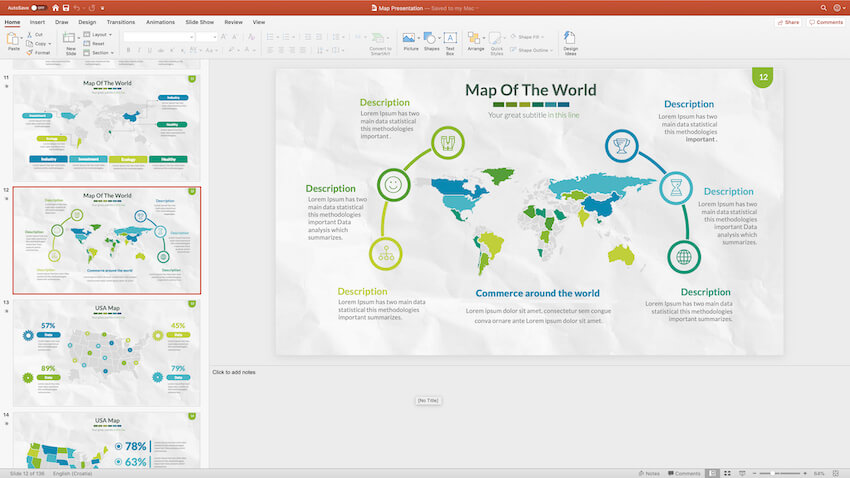Open the Arrange tool
850x478 pixels.
(476, 40)
